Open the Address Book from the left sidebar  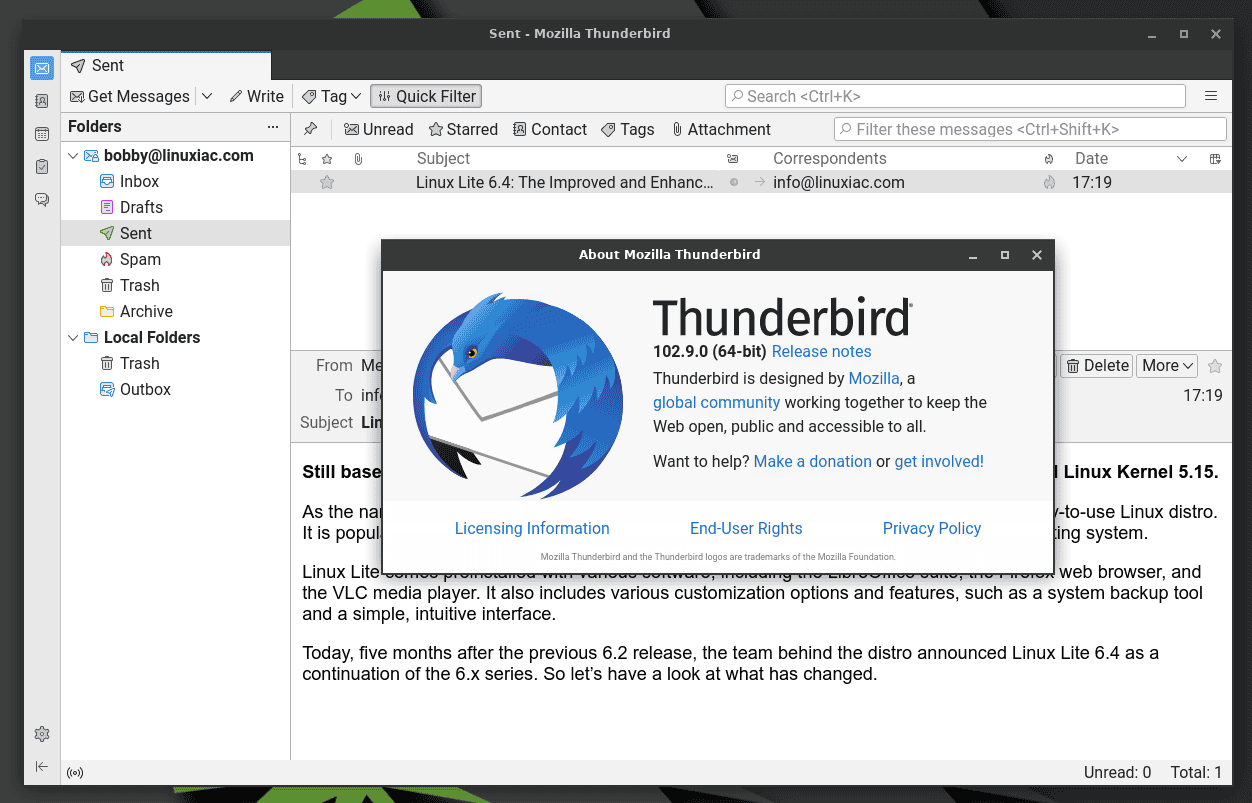[41, 101]
